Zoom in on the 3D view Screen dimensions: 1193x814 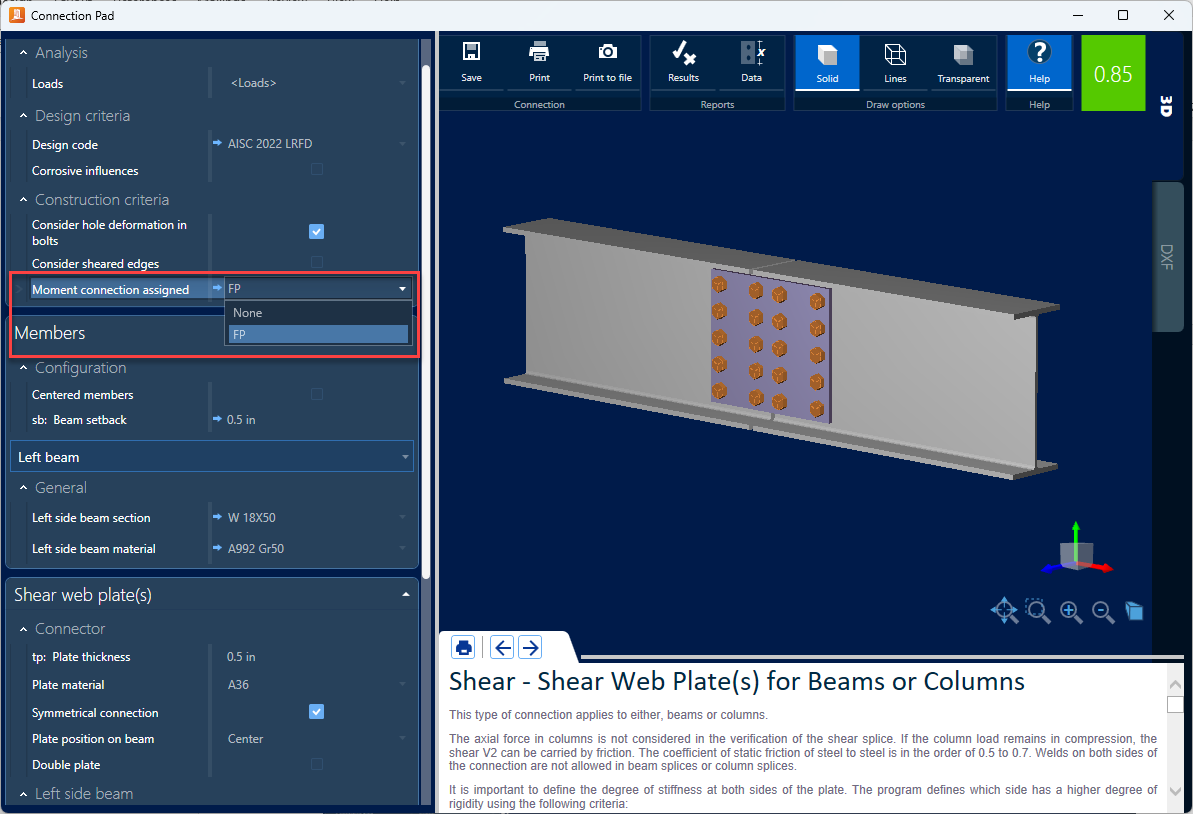(1071, 611)
